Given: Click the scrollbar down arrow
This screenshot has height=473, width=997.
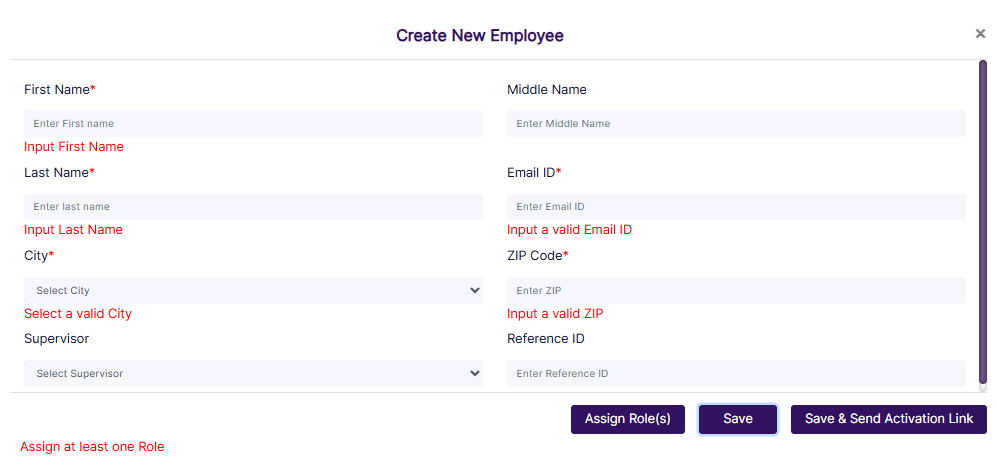Looking at the screenshot, I should pos(983,388).
